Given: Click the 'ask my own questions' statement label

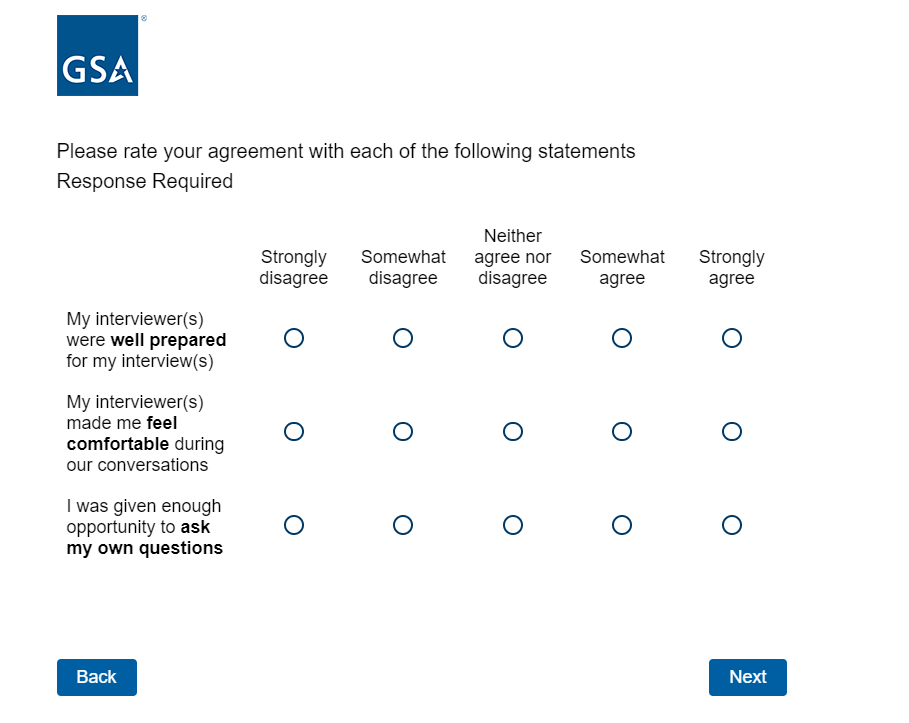Looking at the screenshot, I should coord(144,527).
